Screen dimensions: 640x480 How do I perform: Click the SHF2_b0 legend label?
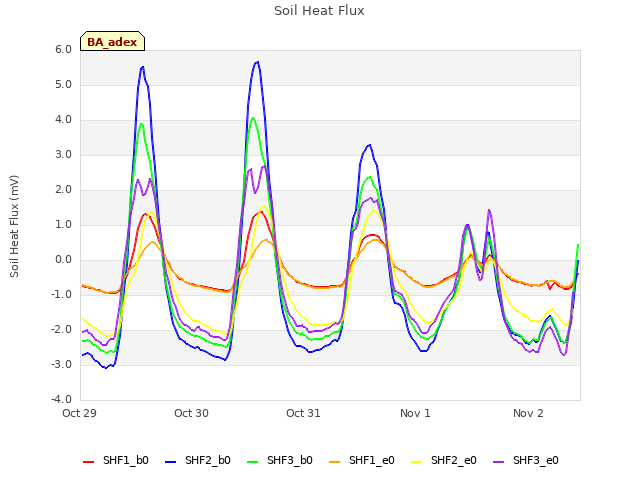click(208, 460)
